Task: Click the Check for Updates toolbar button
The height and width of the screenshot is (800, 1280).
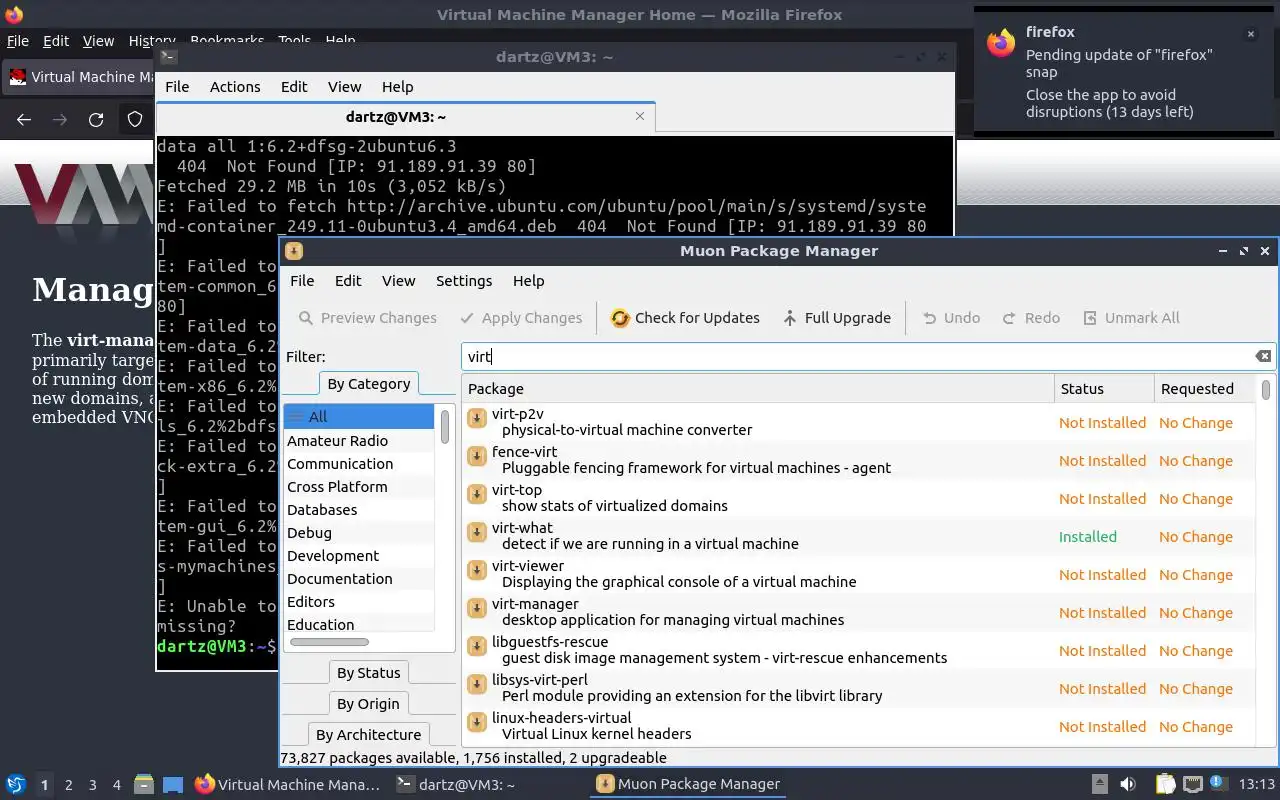Action: coord(685,318)
